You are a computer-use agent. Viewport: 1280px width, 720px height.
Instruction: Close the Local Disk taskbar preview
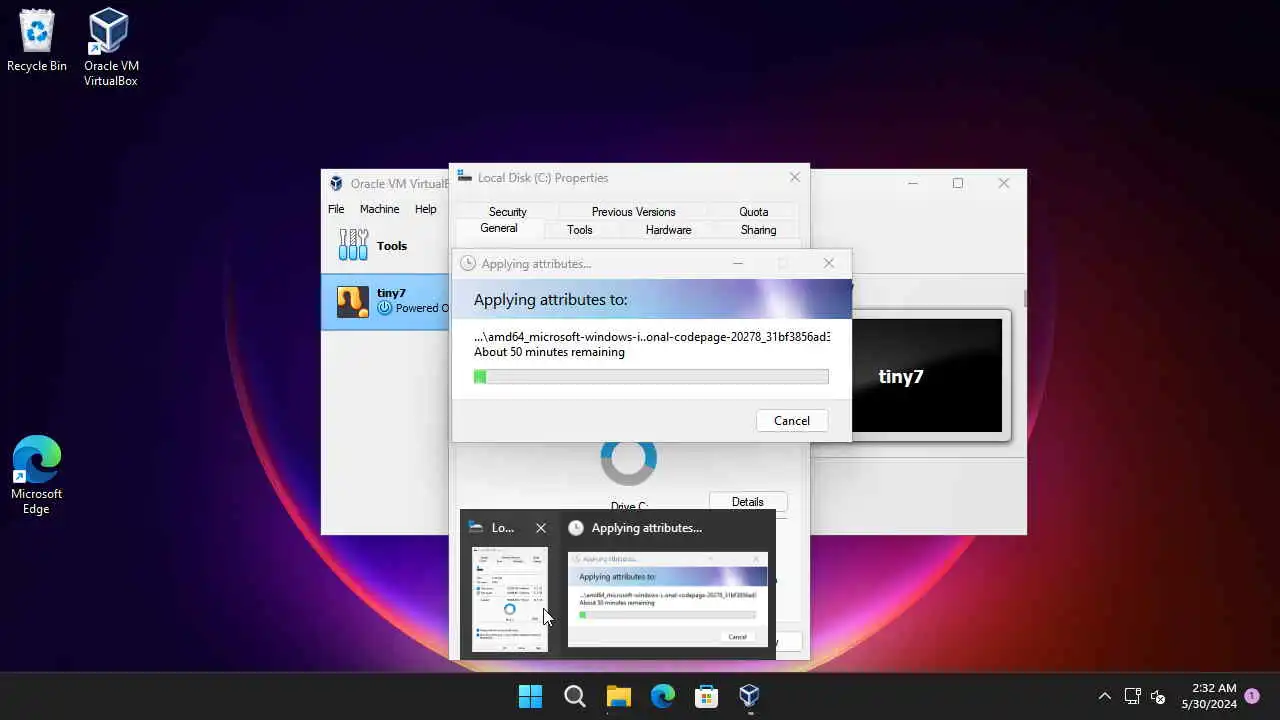coord(541,528)
